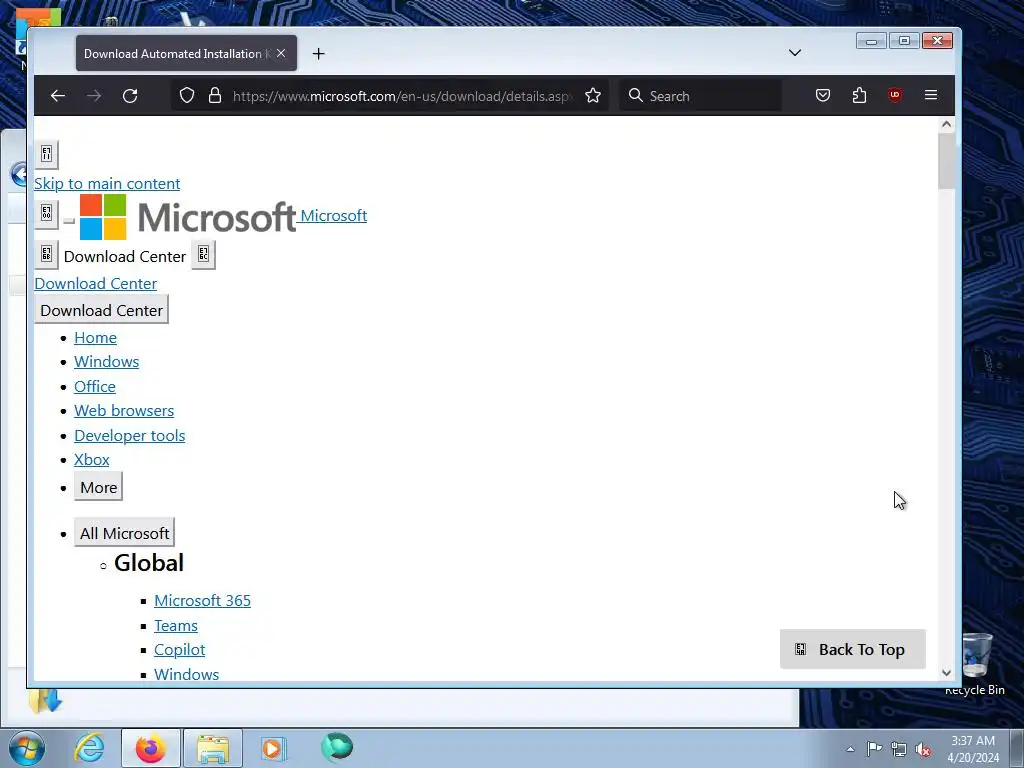Bookmark this page with the star icon
Screen dimensions: 1024x768
(593, 96)
